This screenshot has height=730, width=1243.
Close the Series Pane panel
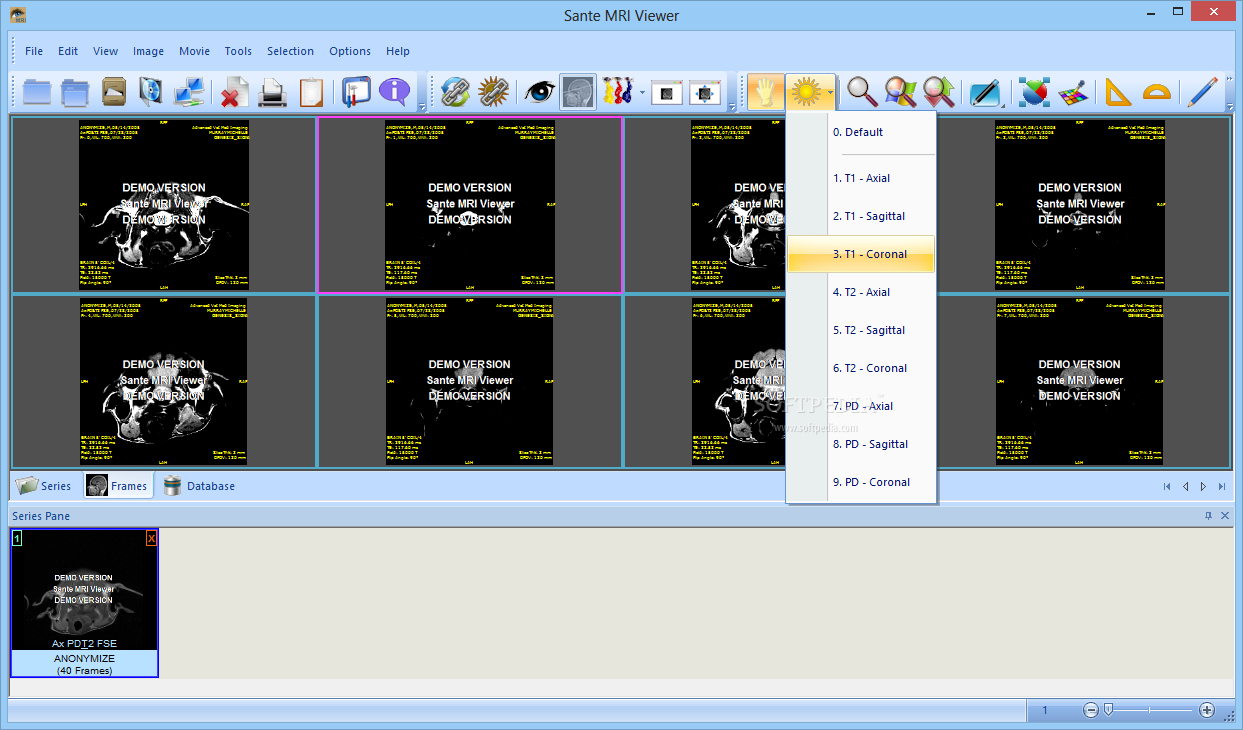coord(1225,516)
